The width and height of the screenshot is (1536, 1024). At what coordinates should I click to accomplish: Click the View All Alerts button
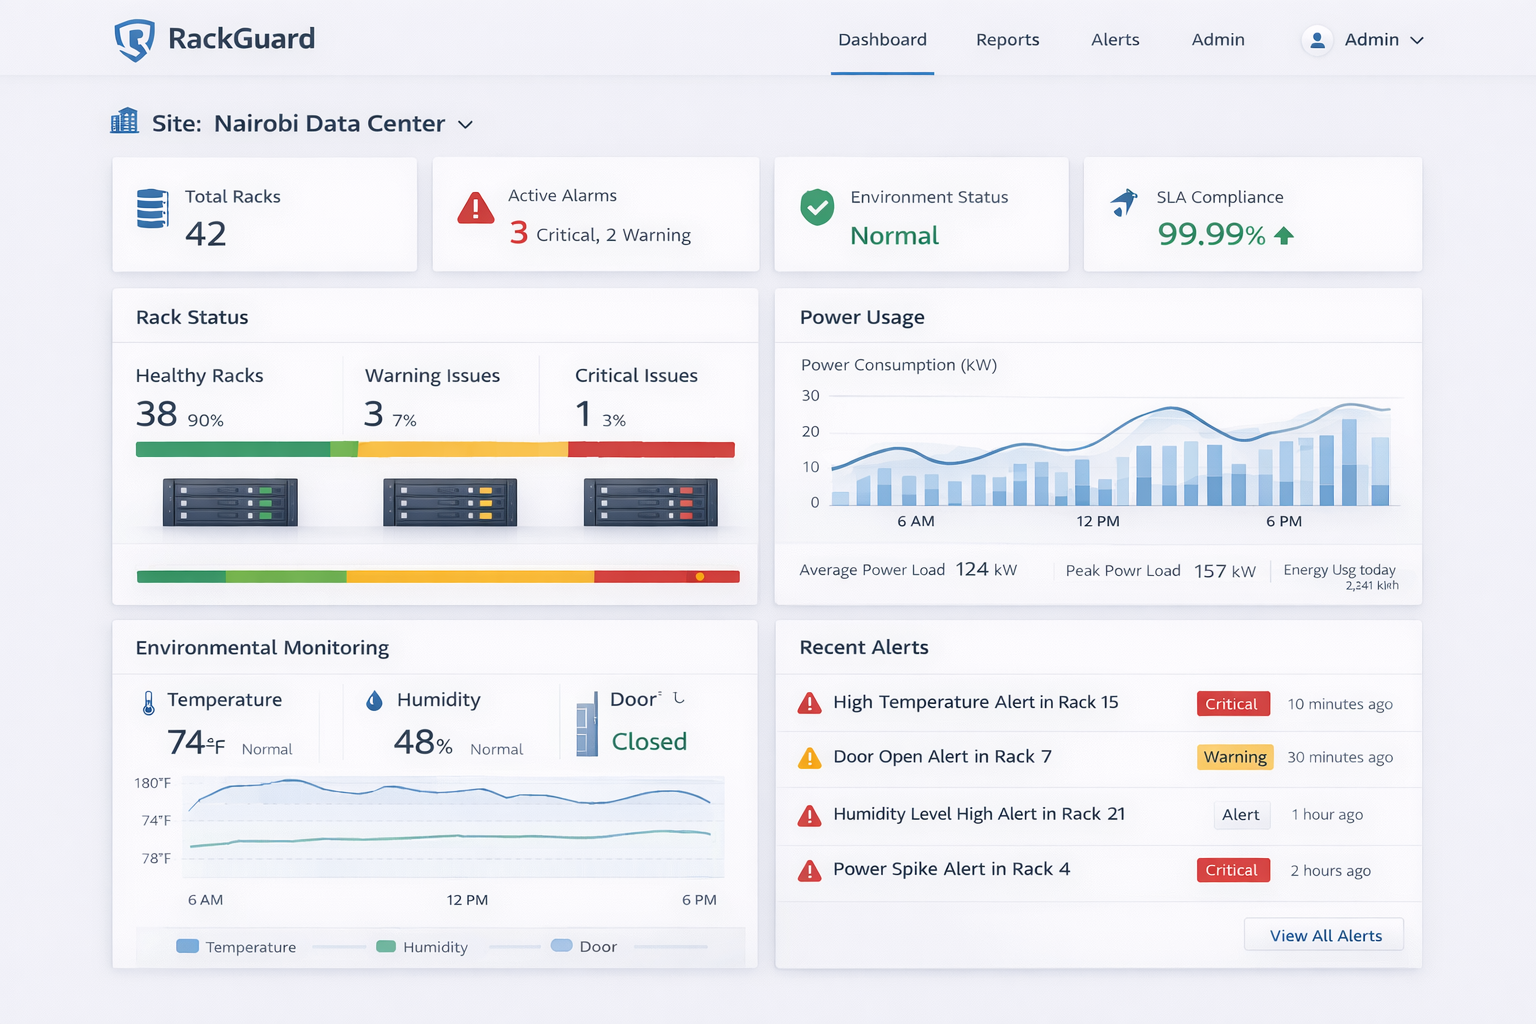[1325, 935]
